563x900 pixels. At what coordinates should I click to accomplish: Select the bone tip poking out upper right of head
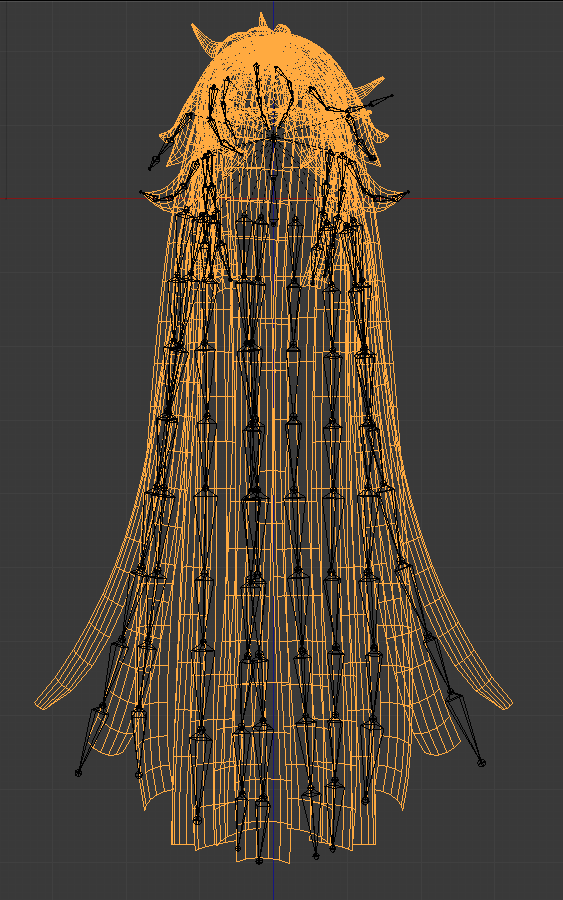click(x=392, y=96)
